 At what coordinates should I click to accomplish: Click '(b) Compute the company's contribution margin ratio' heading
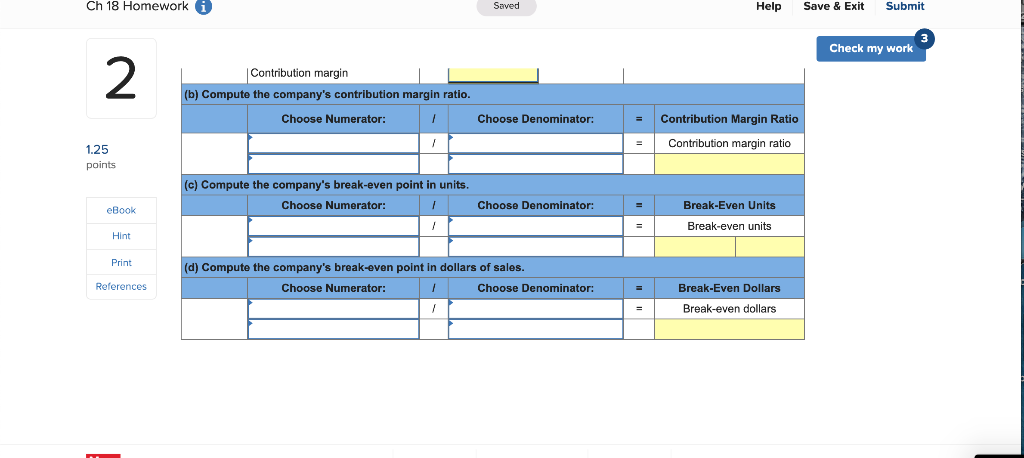point(327,95)
